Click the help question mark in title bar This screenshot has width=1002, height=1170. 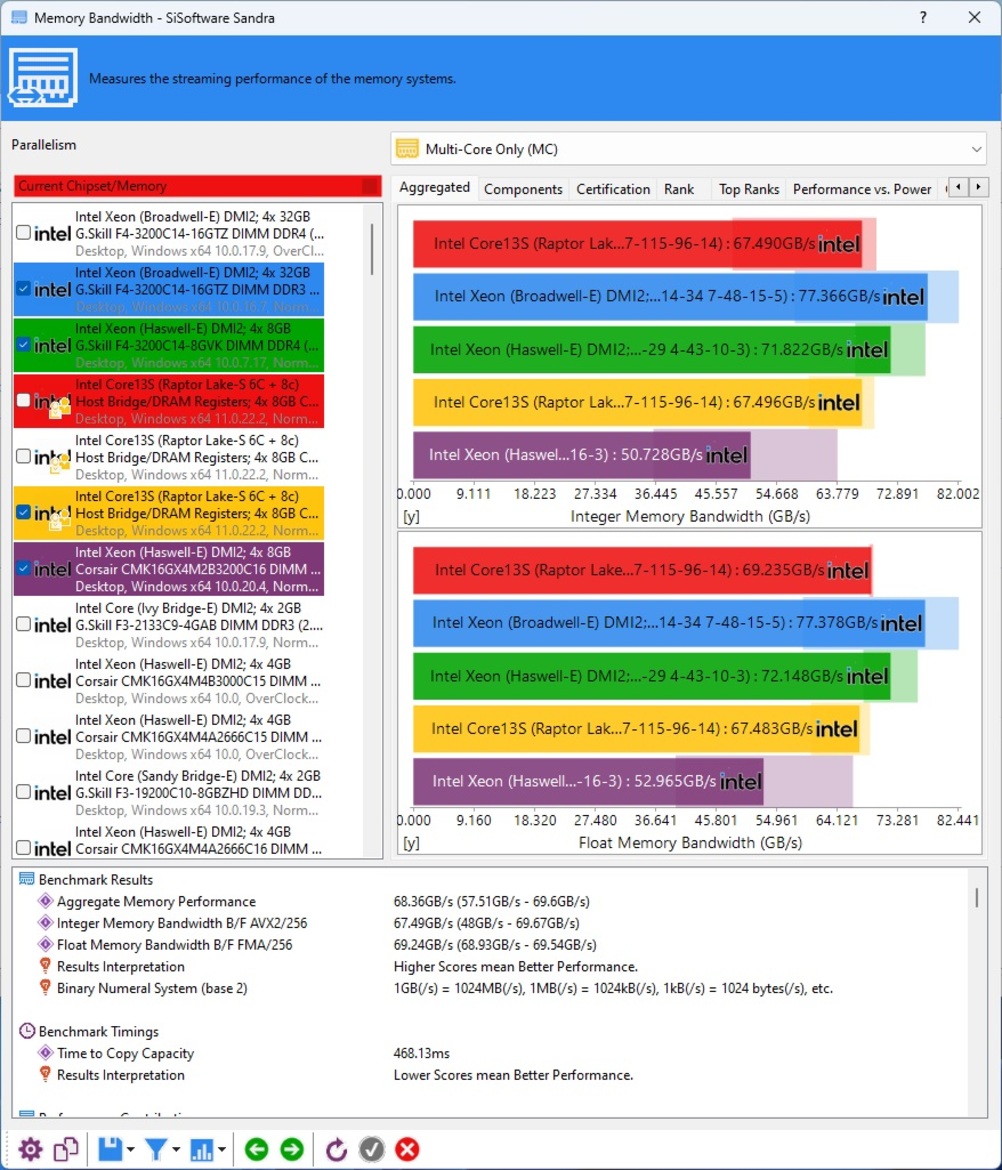click(924, 17)
